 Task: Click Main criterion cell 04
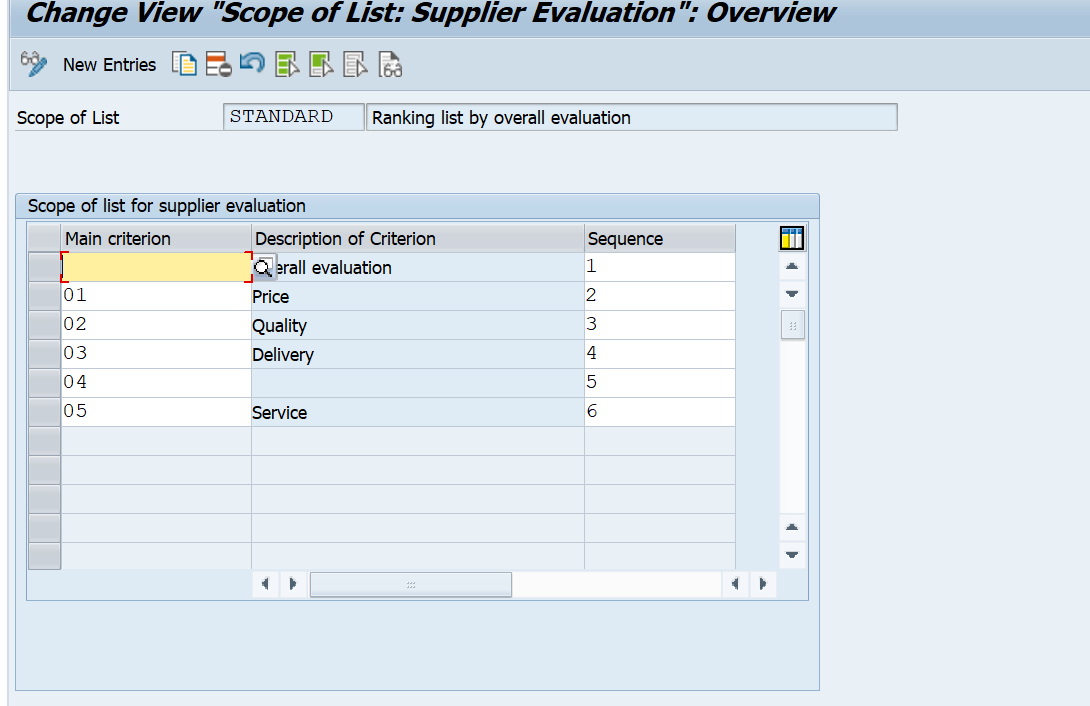[156, 383]
